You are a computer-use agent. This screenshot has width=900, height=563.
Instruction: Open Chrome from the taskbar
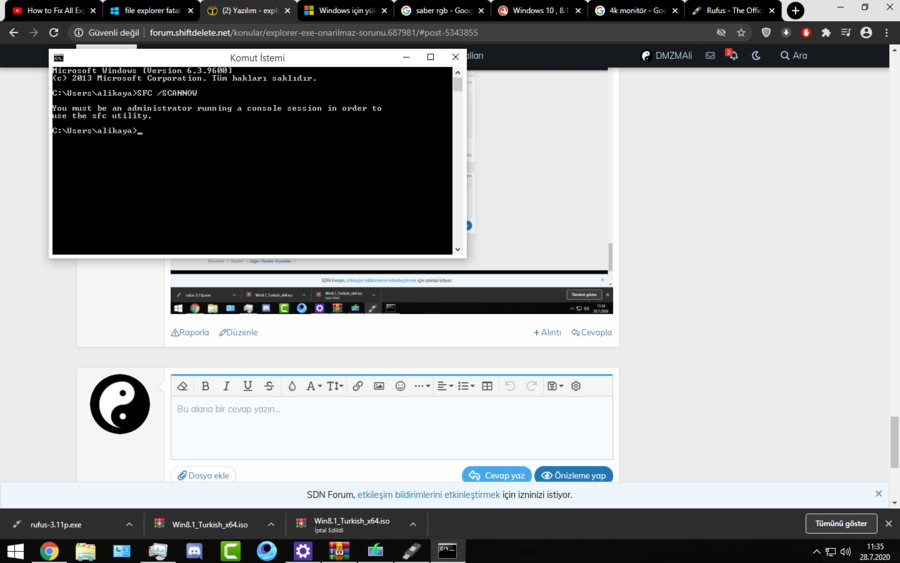pyautogui.click(x=49, y=552)
